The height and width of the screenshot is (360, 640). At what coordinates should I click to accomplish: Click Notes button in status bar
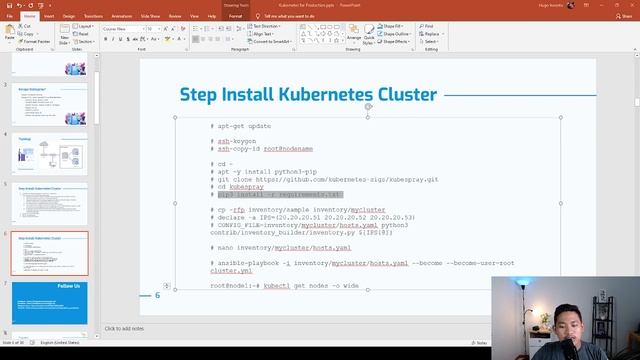point(480,343)
